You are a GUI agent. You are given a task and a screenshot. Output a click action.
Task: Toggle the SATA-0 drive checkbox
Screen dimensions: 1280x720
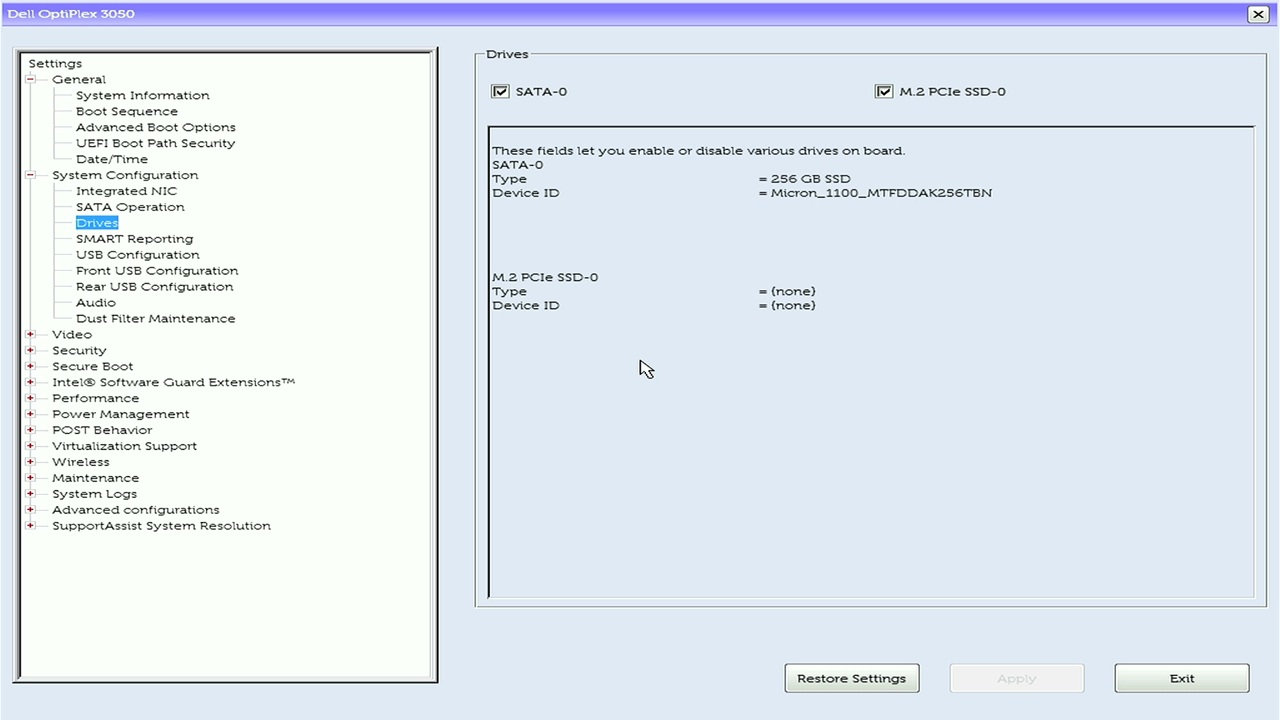(x=500, y=91)
